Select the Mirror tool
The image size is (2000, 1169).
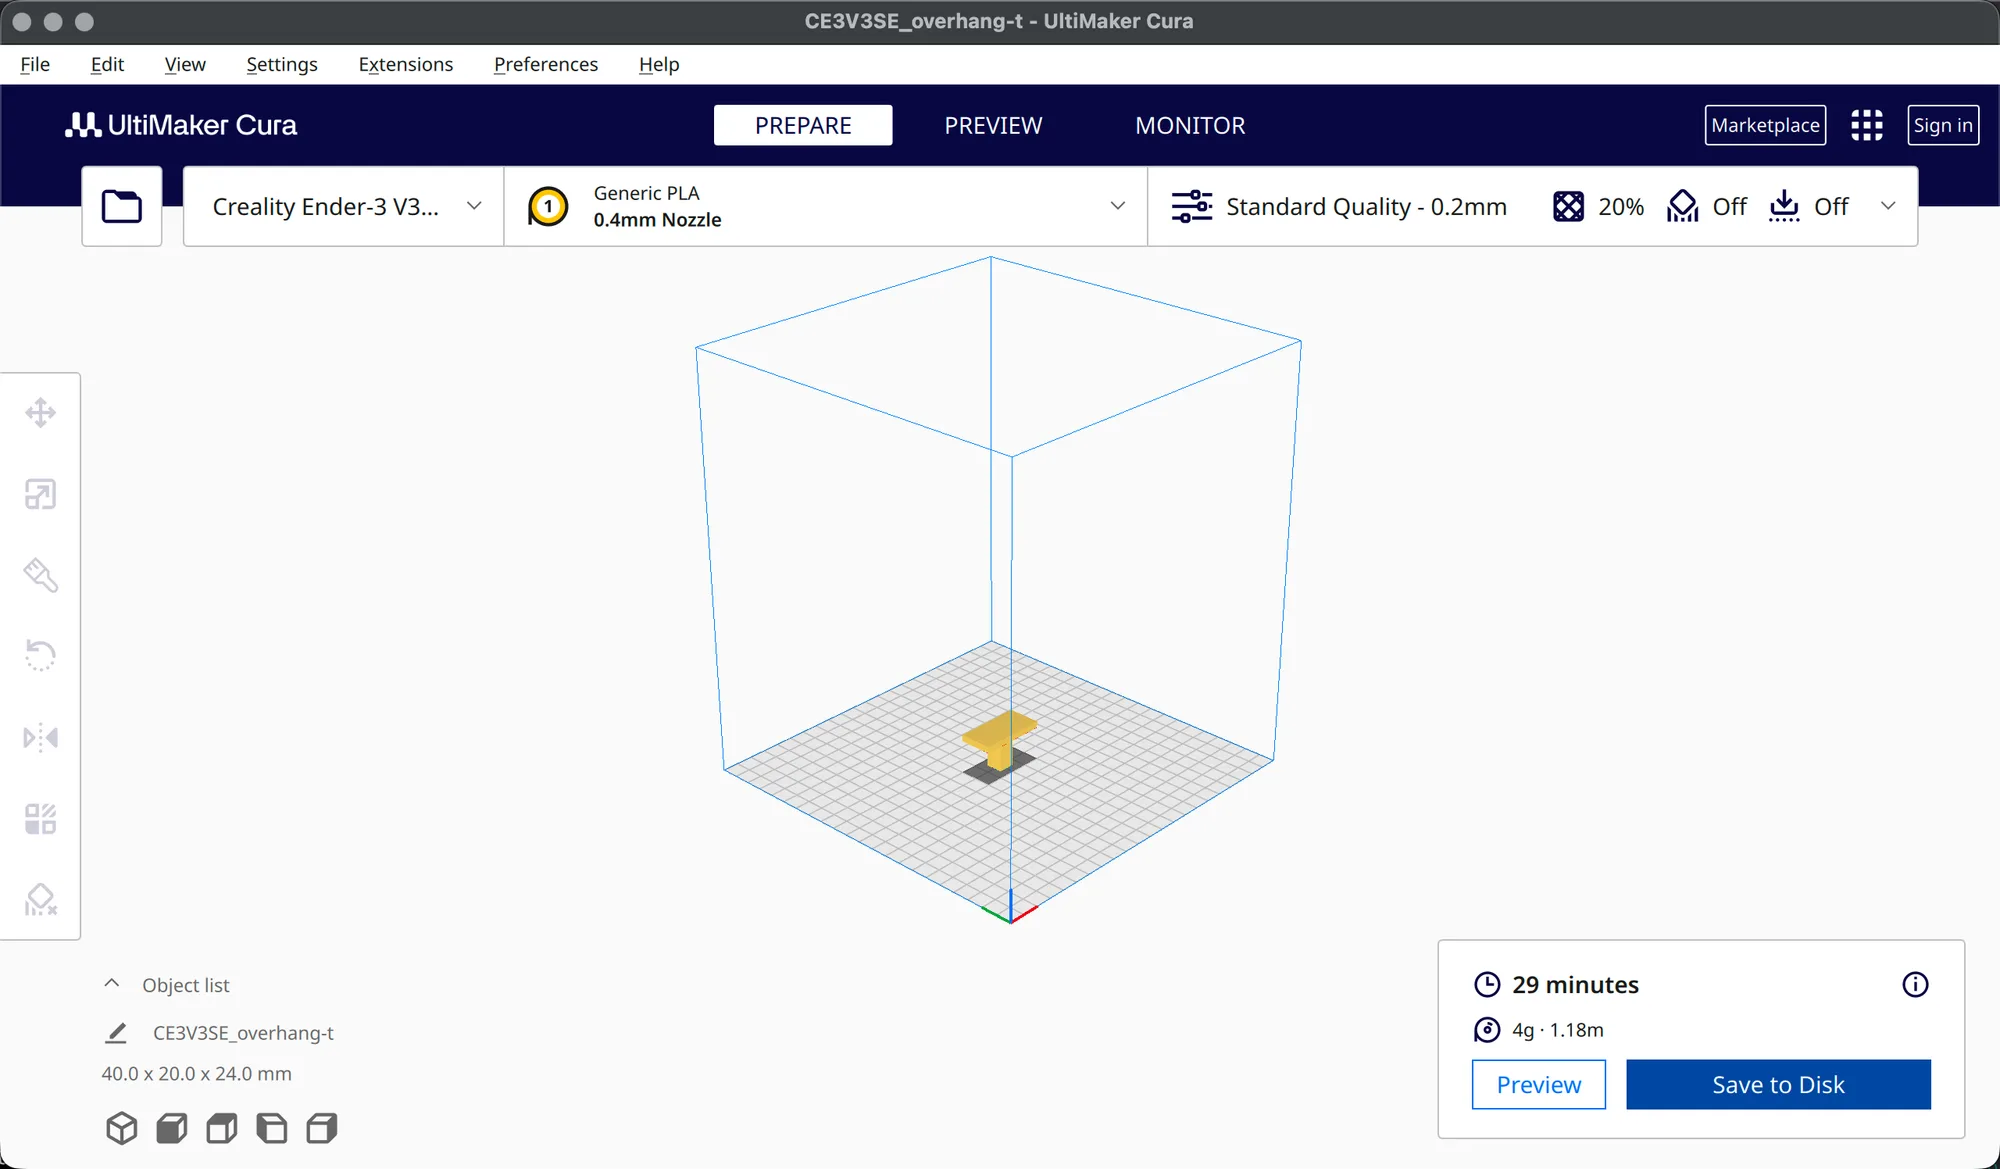point(40,738)
